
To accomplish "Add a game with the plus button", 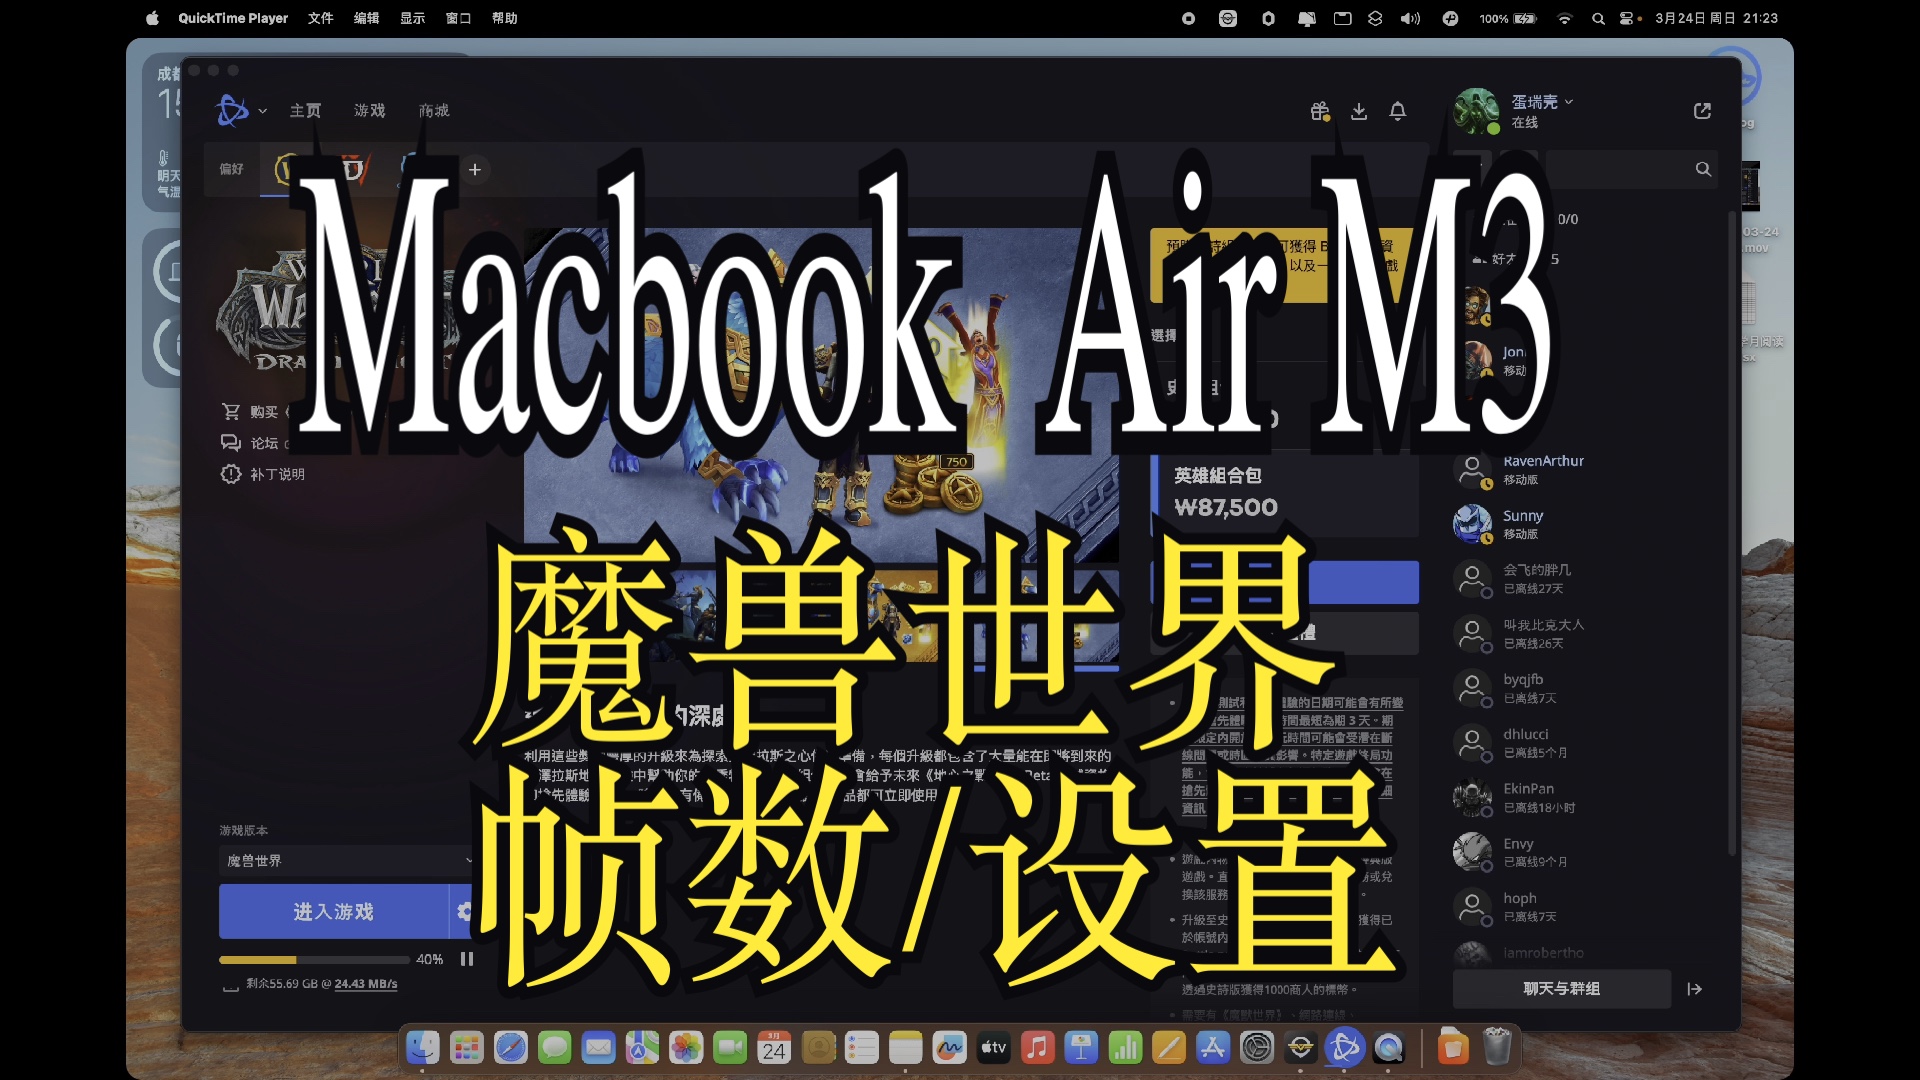I will 475,170.
